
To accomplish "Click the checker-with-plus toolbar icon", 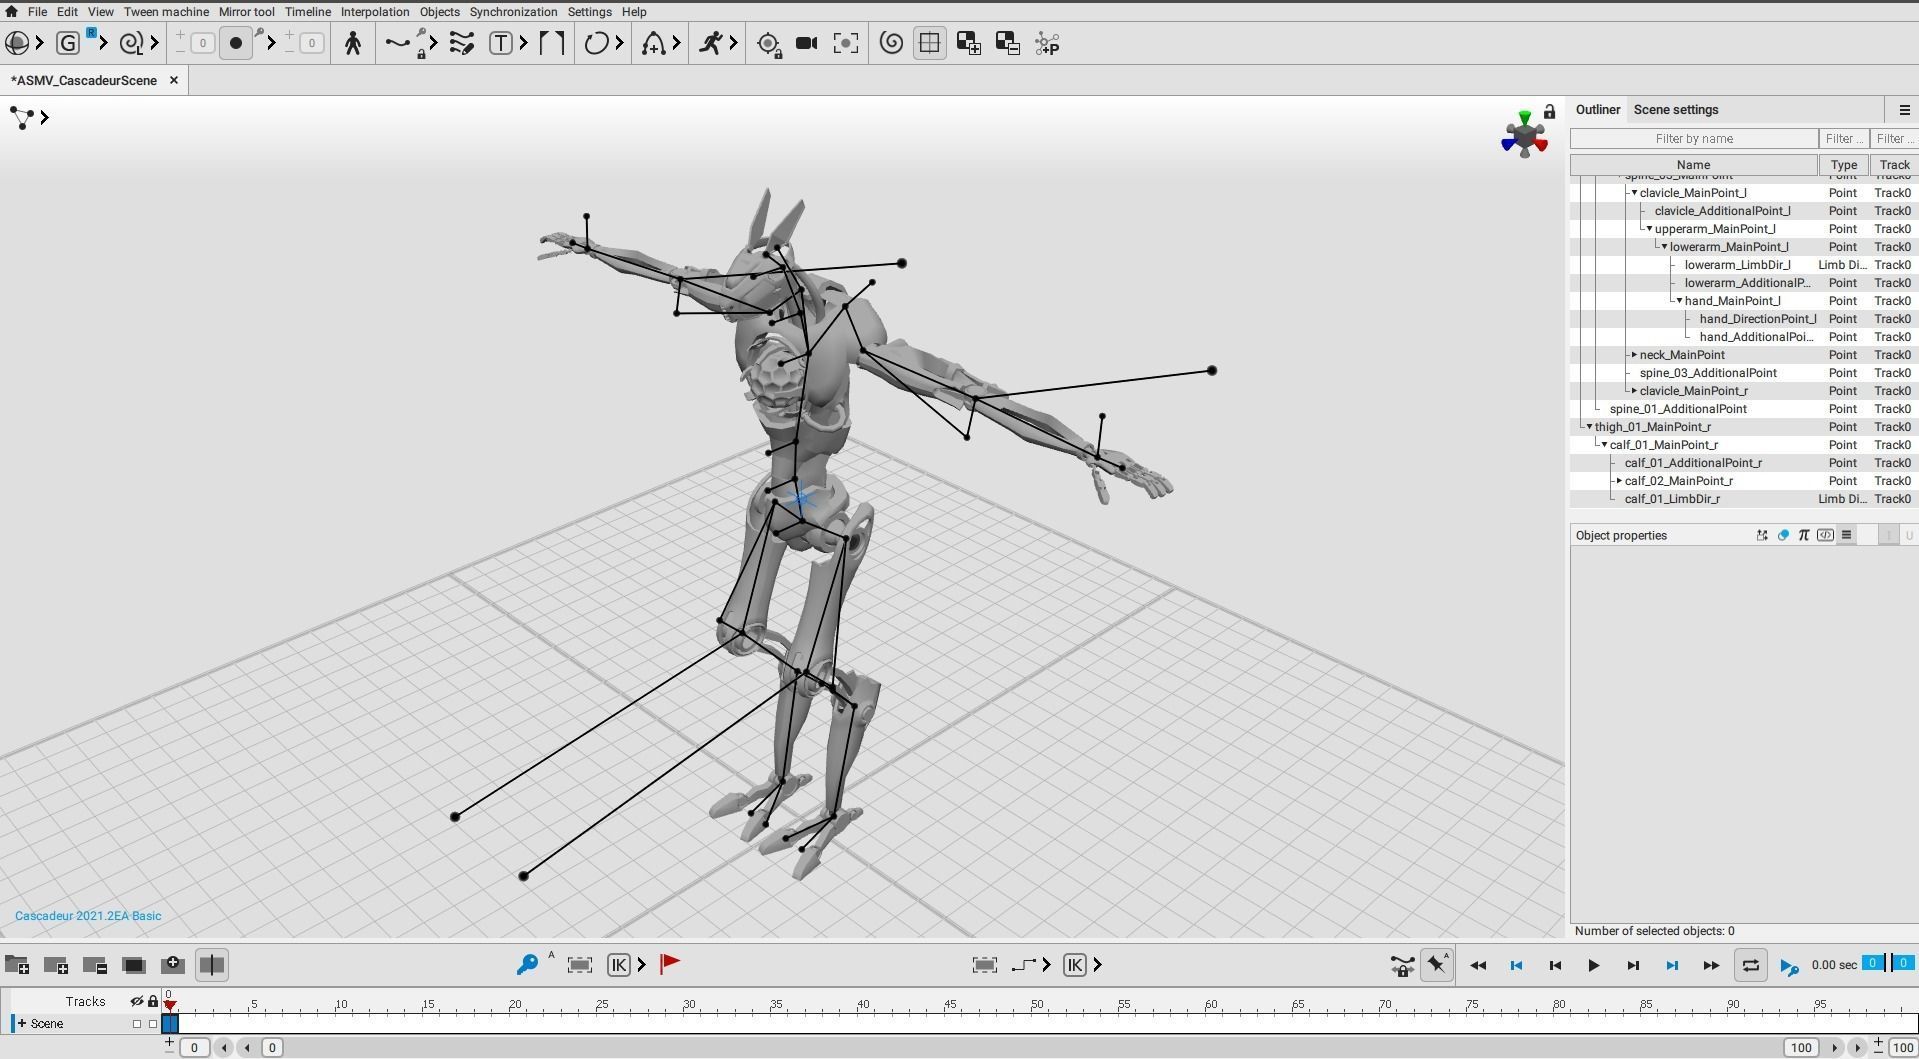I will pyautogui.click(x=968, y=43).
